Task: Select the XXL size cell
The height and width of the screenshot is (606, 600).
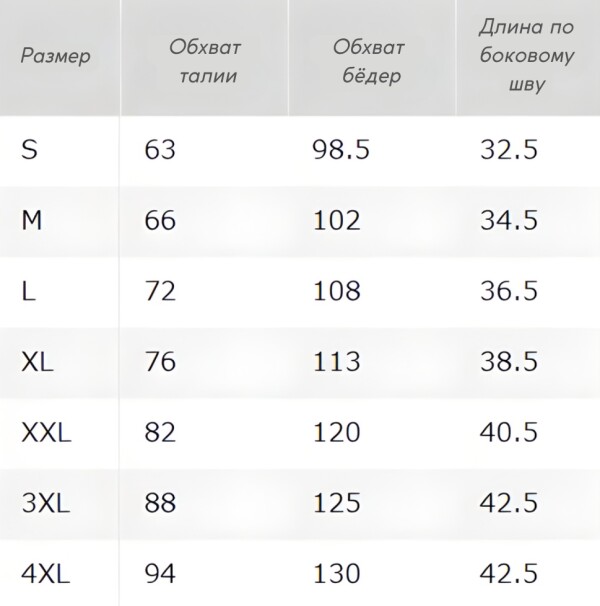Action: click(46, 433)
